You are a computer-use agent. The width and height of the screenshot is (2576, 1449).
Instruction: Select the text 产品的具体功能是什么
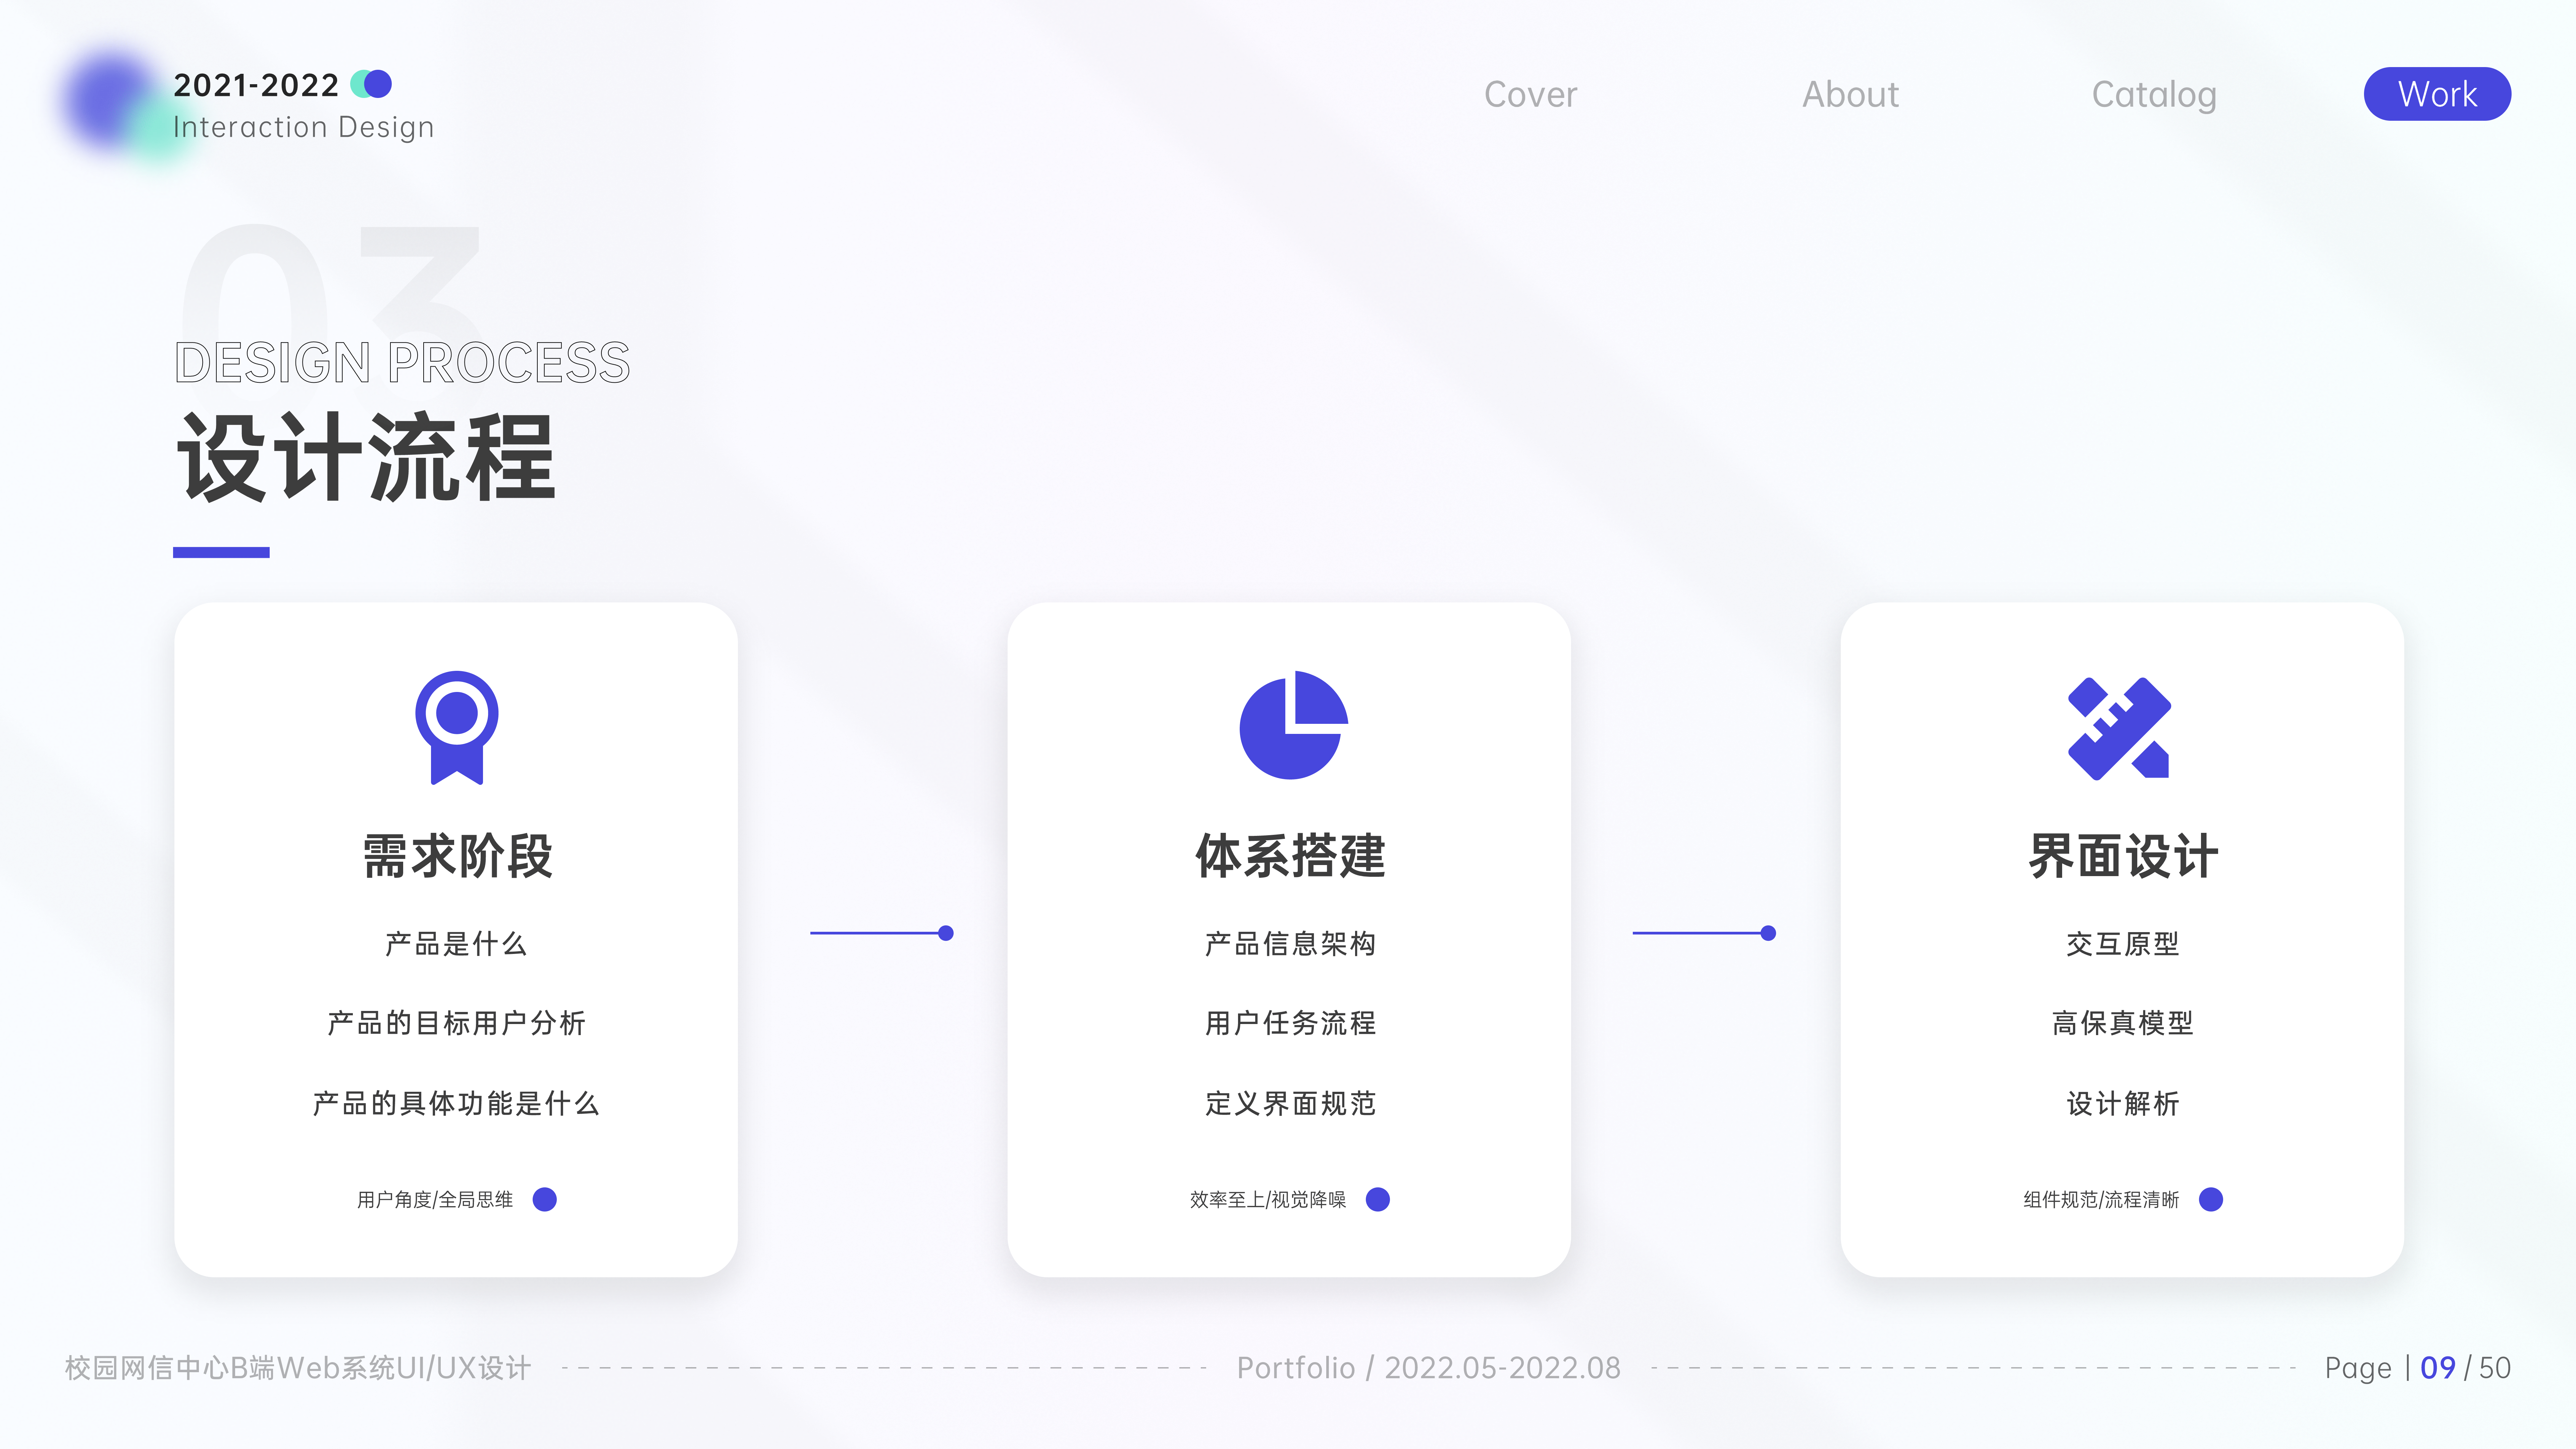point(456,1103)
